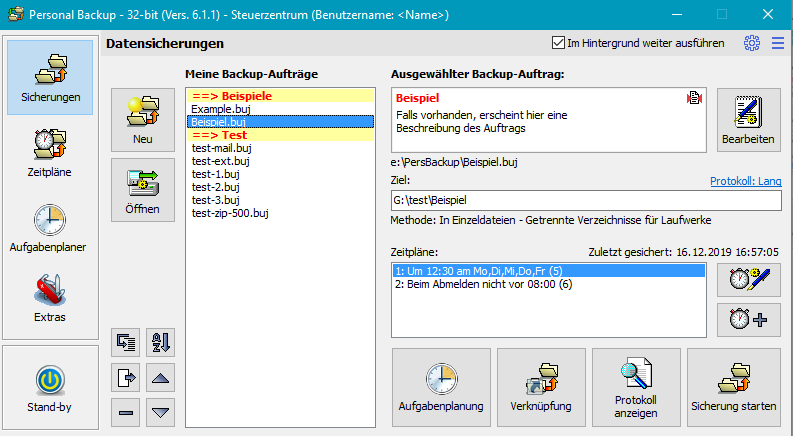Open the Zeitpläne section
This screenshot has height=436, width=793.
pos(50,153)
